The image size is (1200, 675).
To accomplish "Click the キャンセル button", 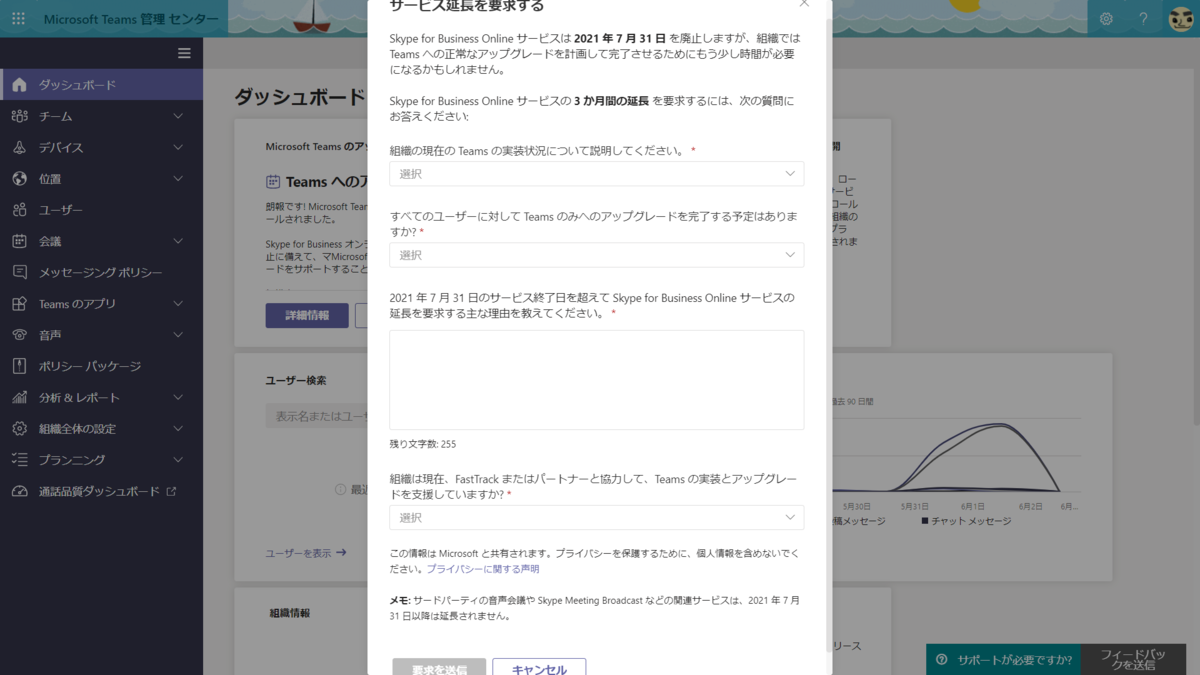I will (539, 667).
